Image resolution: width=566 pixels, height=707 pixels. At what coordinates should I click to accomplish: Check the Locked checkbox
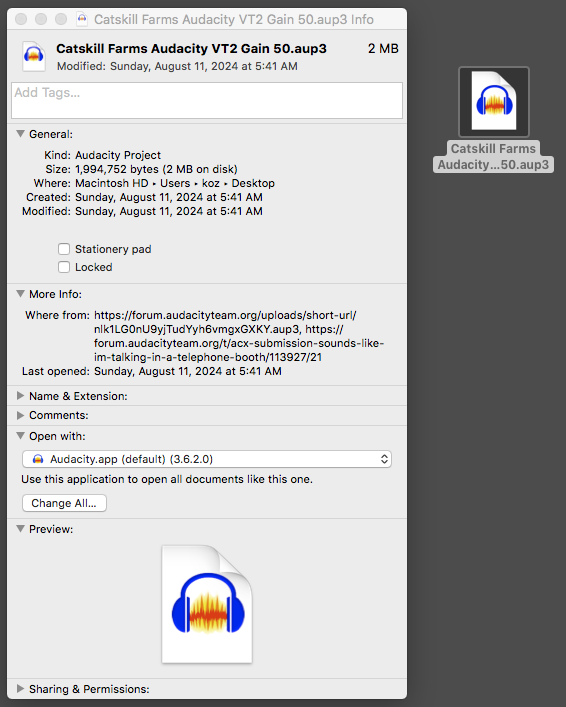coord(64,267)
